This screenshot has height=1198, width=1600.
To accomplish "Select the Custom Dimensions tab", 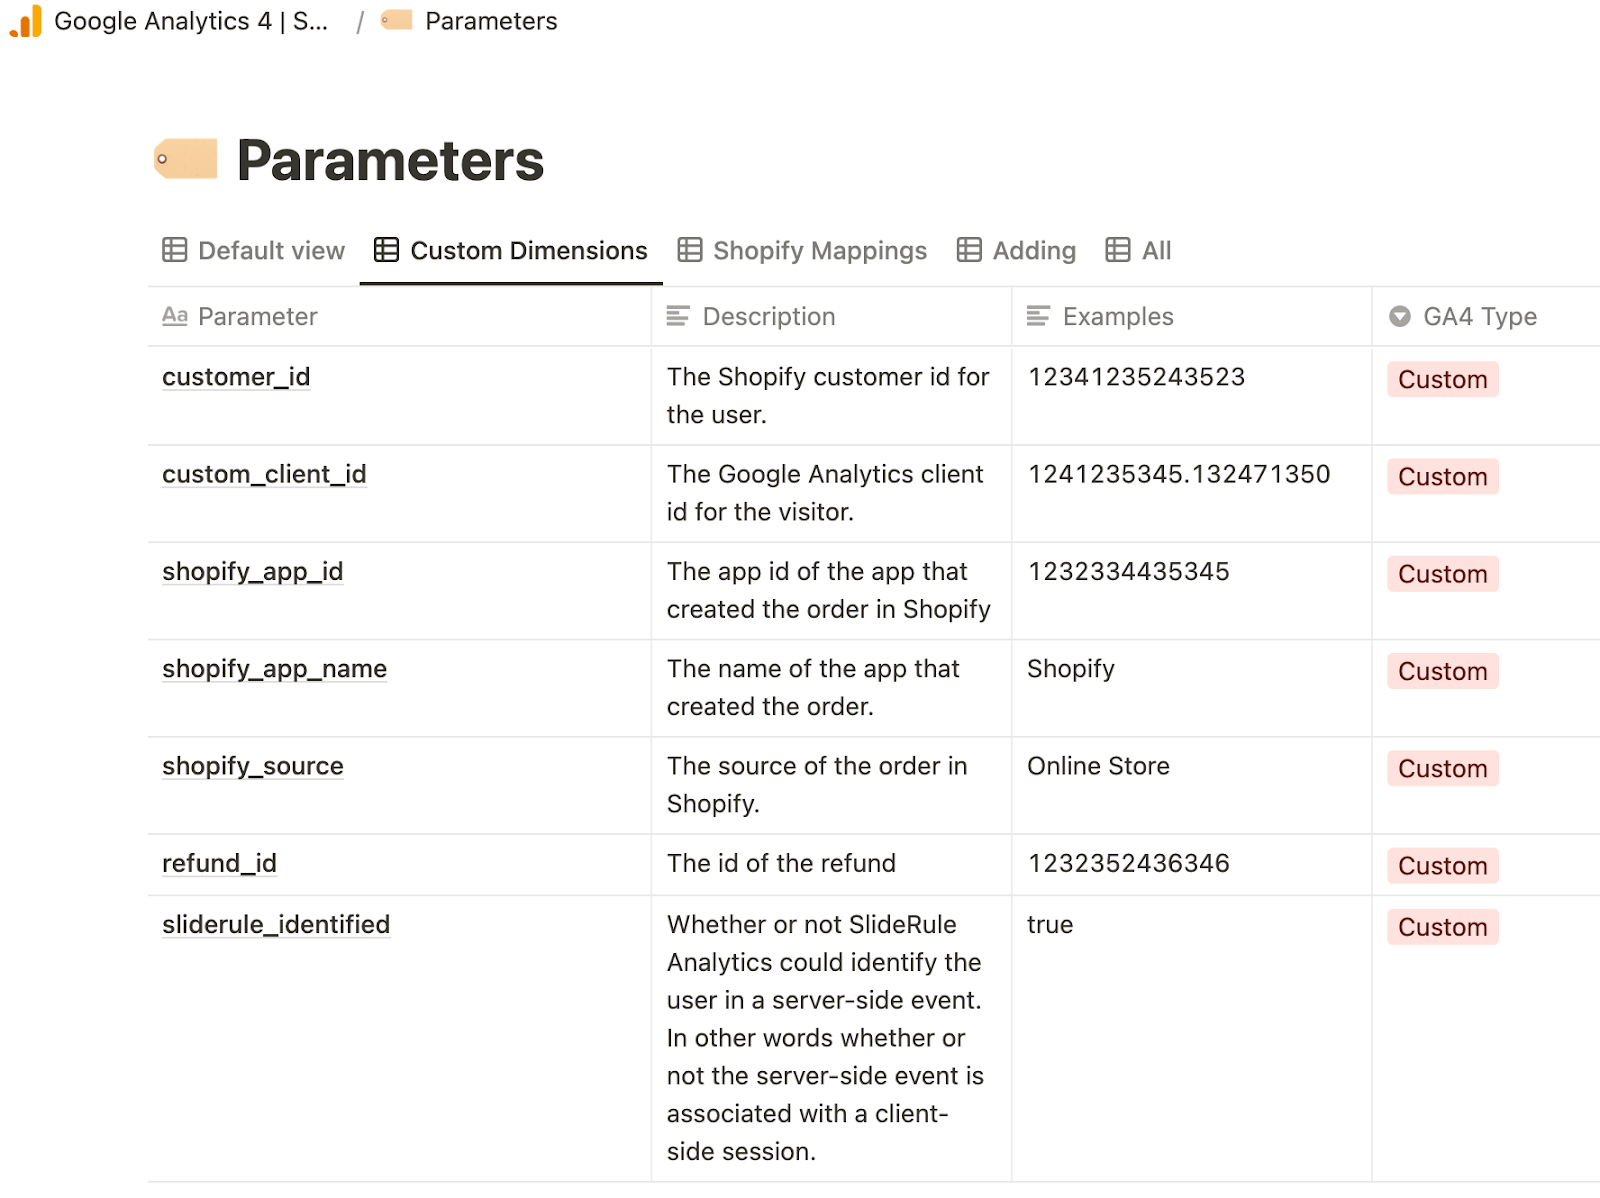I will click(x=511, y=250).
